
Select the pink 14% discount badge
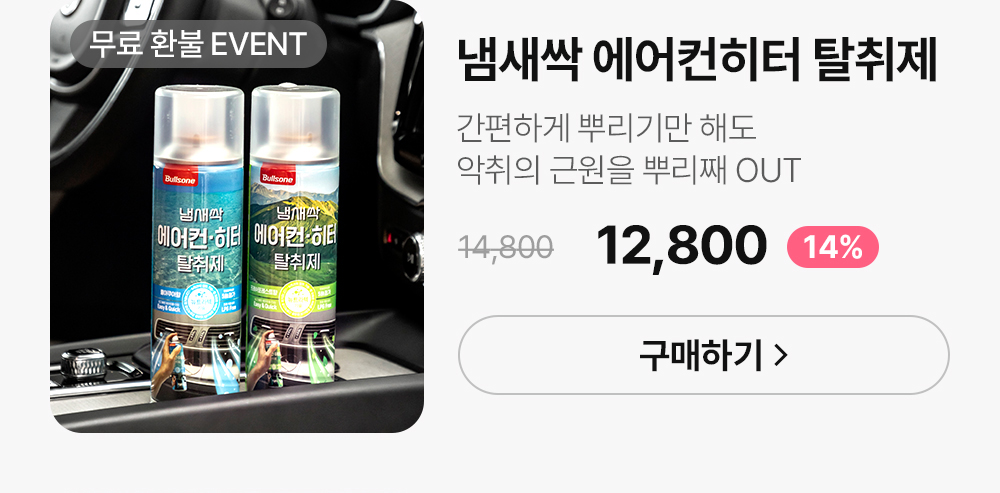(x=832, y=247)
